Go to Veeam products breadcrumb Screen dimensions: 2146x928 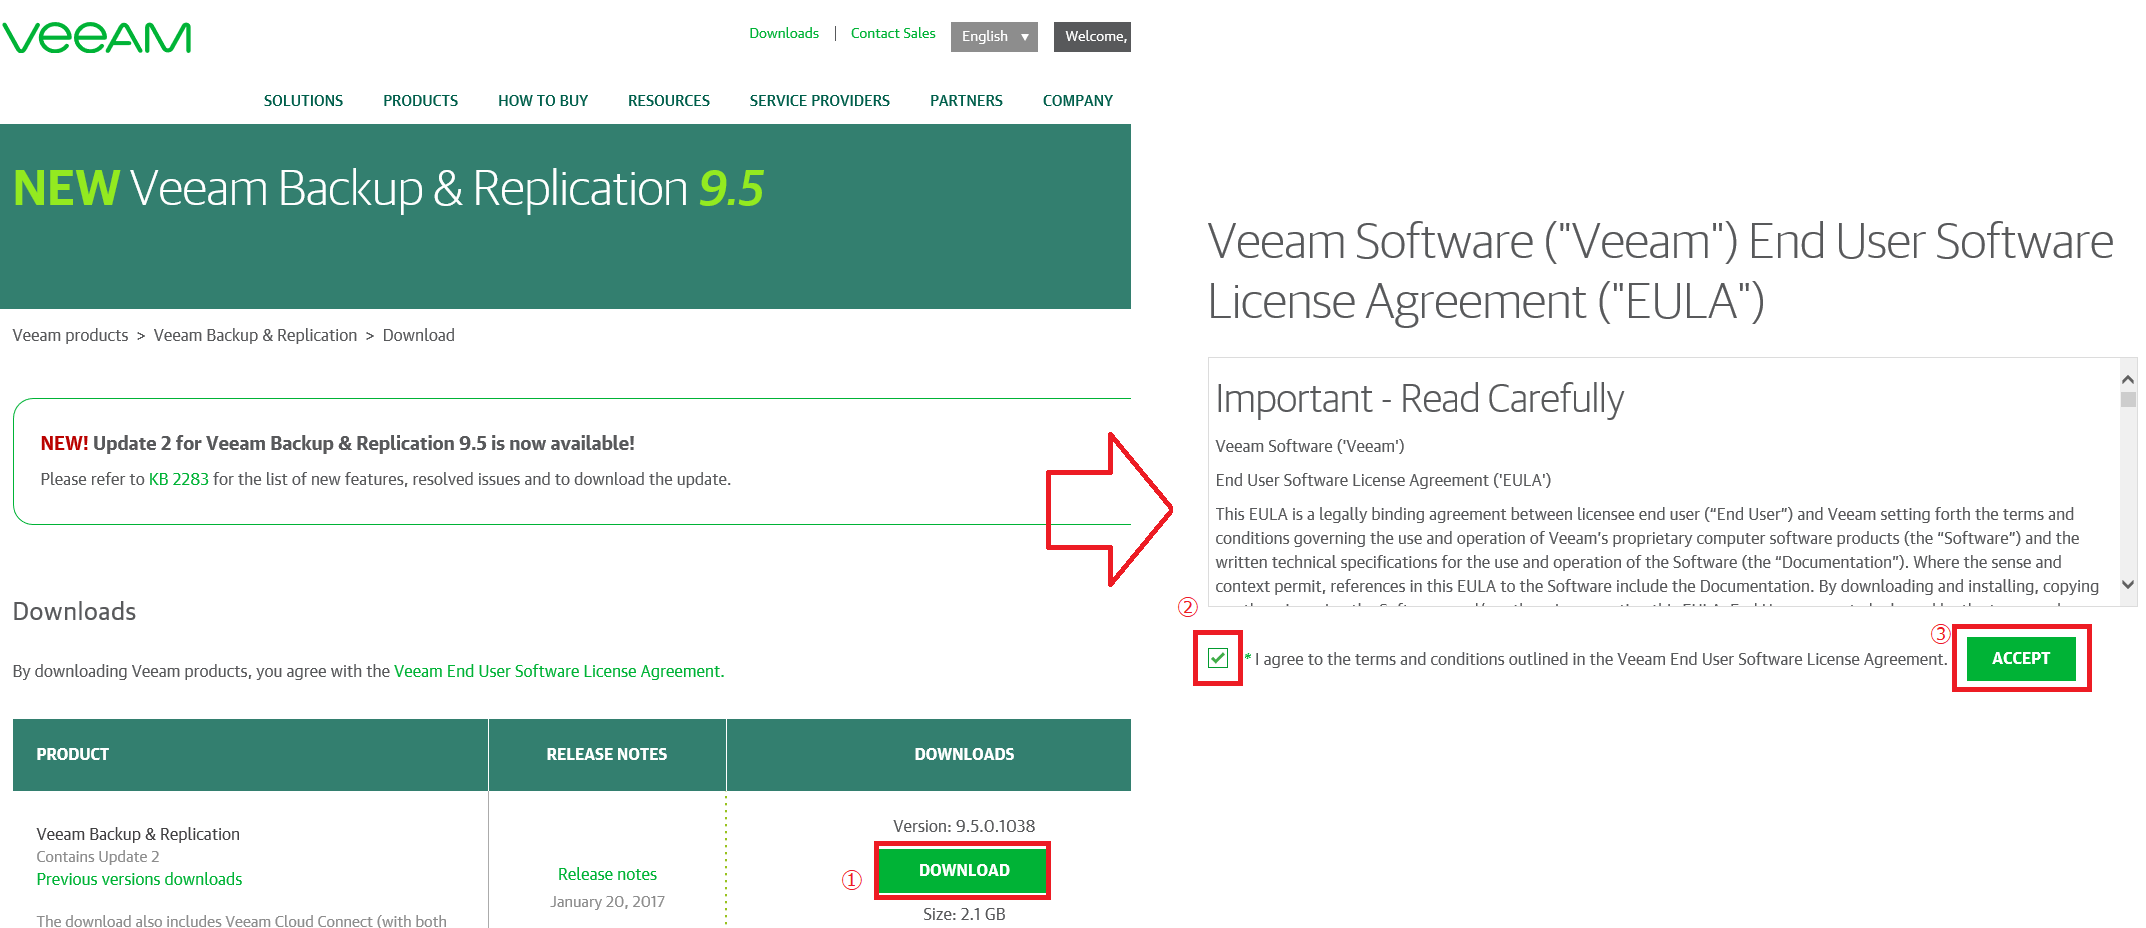coord(70,335)
